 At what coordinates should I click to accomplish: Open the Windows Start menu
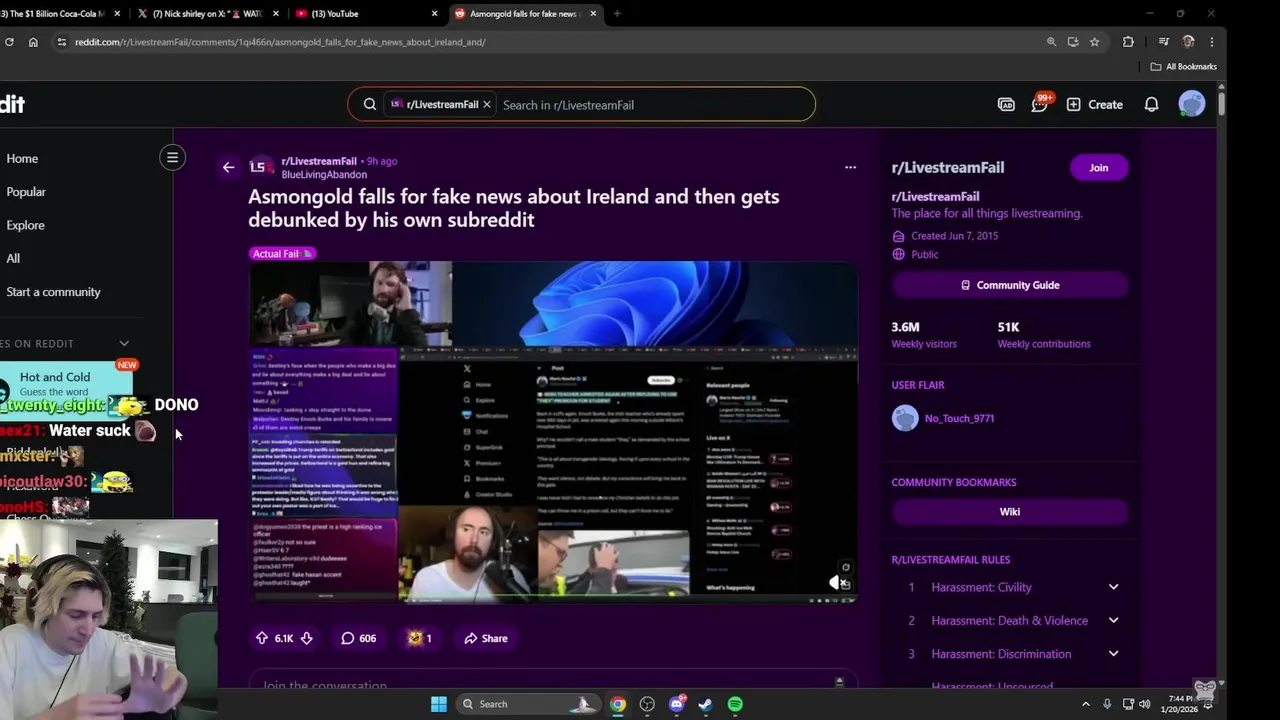[439, 704]
